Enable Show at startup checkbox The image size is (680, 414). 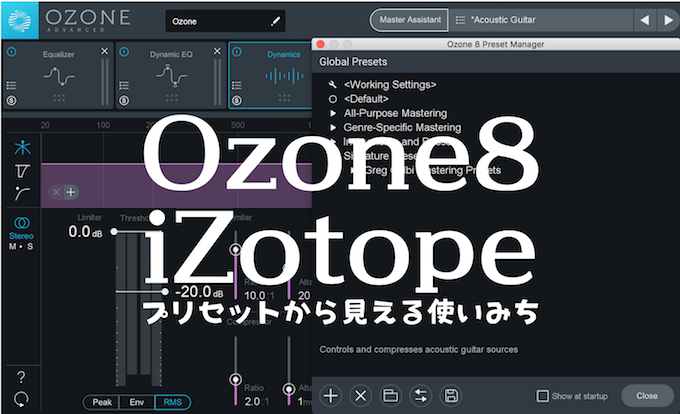(x=543, y=396)
